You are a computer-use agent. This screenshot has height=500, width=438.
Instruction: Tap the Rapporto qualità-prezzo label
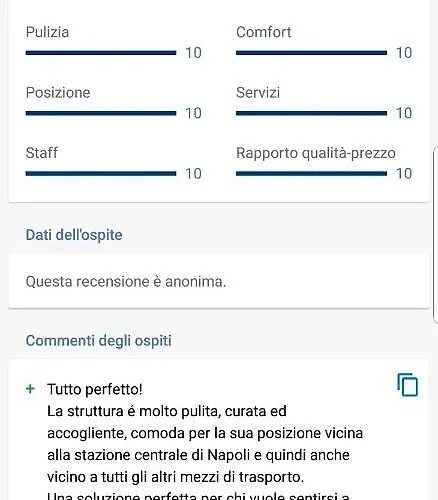pos(316,153)
